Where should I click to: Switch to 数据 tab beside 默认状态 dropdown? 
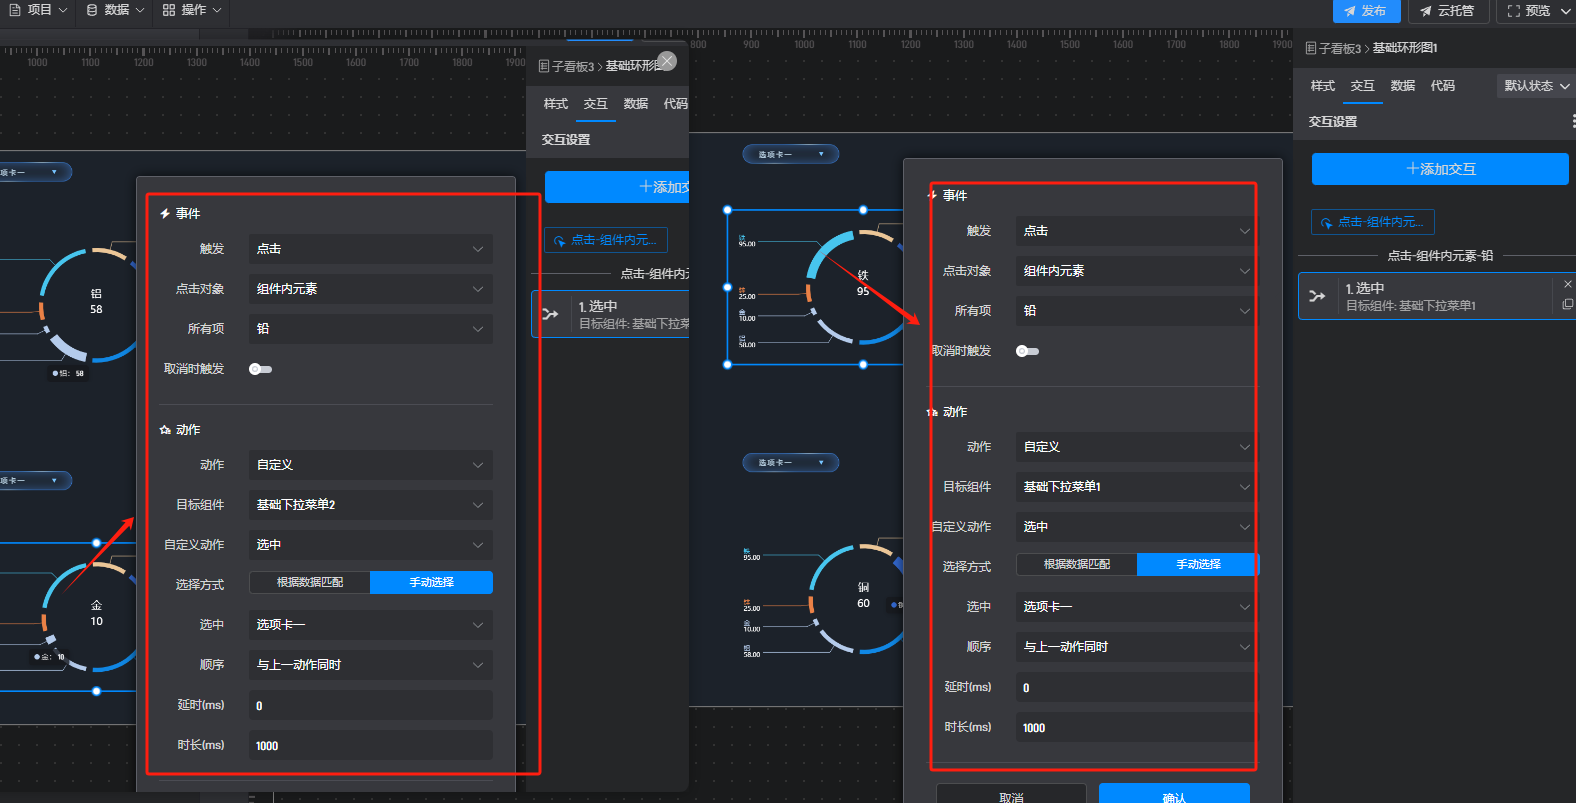tap(1403, 86)
